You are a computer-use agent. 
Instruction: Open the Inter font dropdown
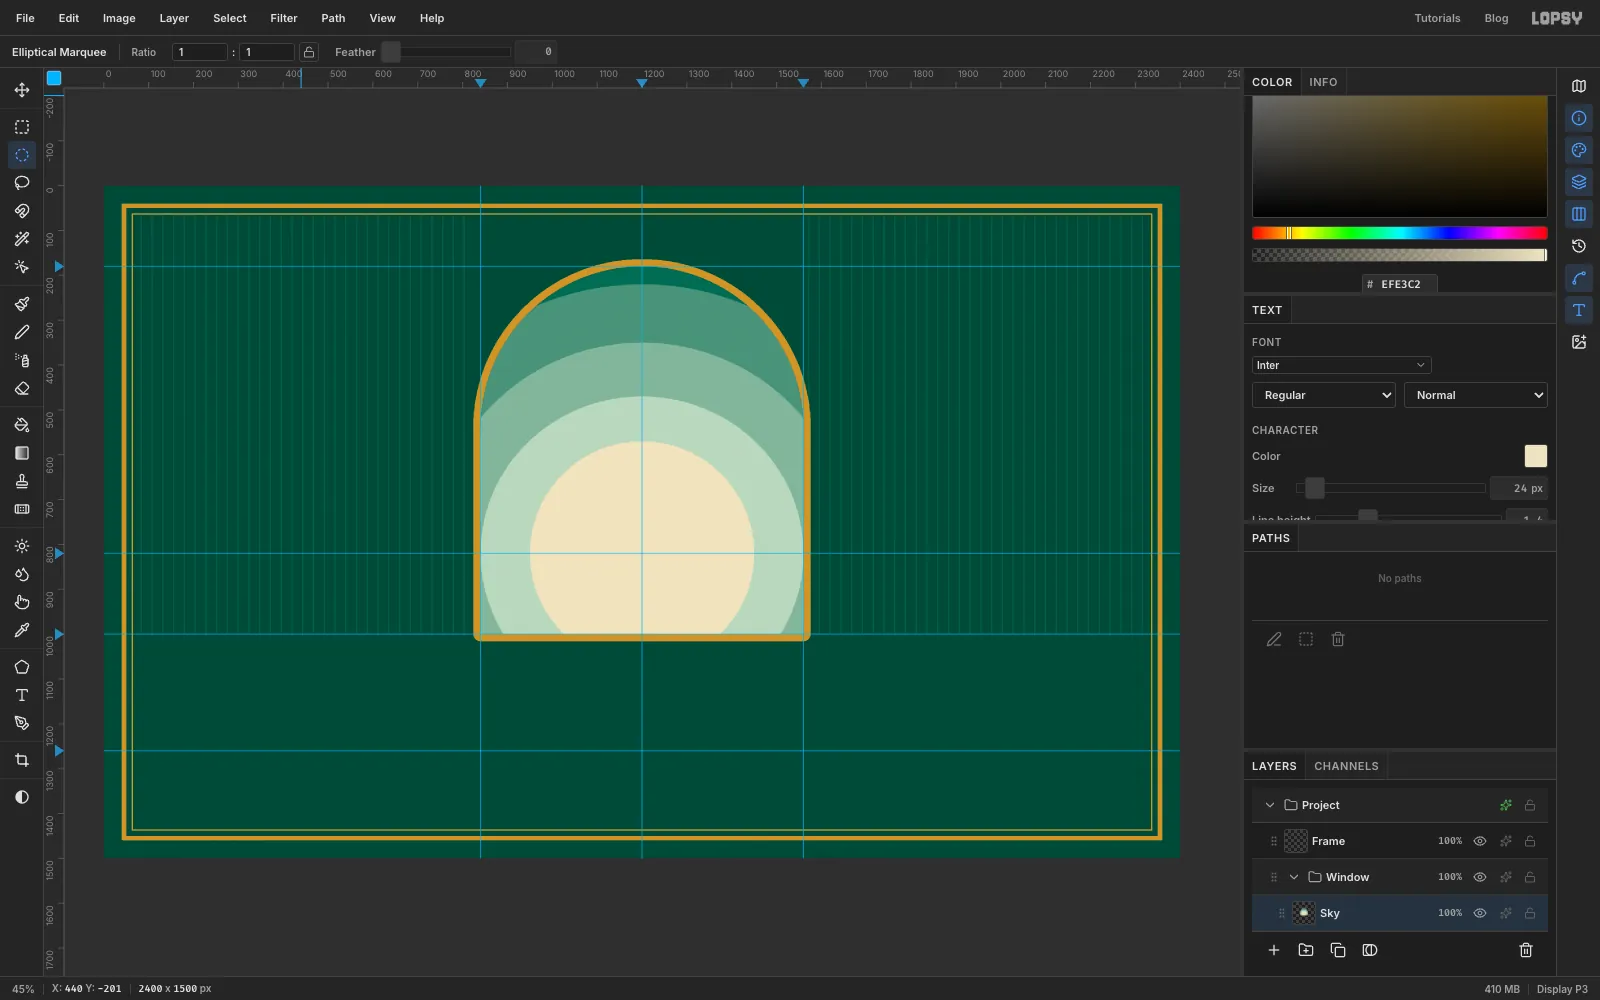1341,365
